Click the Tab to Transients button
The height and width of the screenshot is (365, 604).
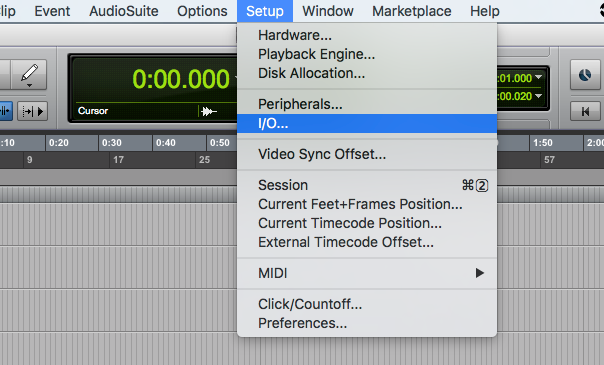tap(33, 111)
